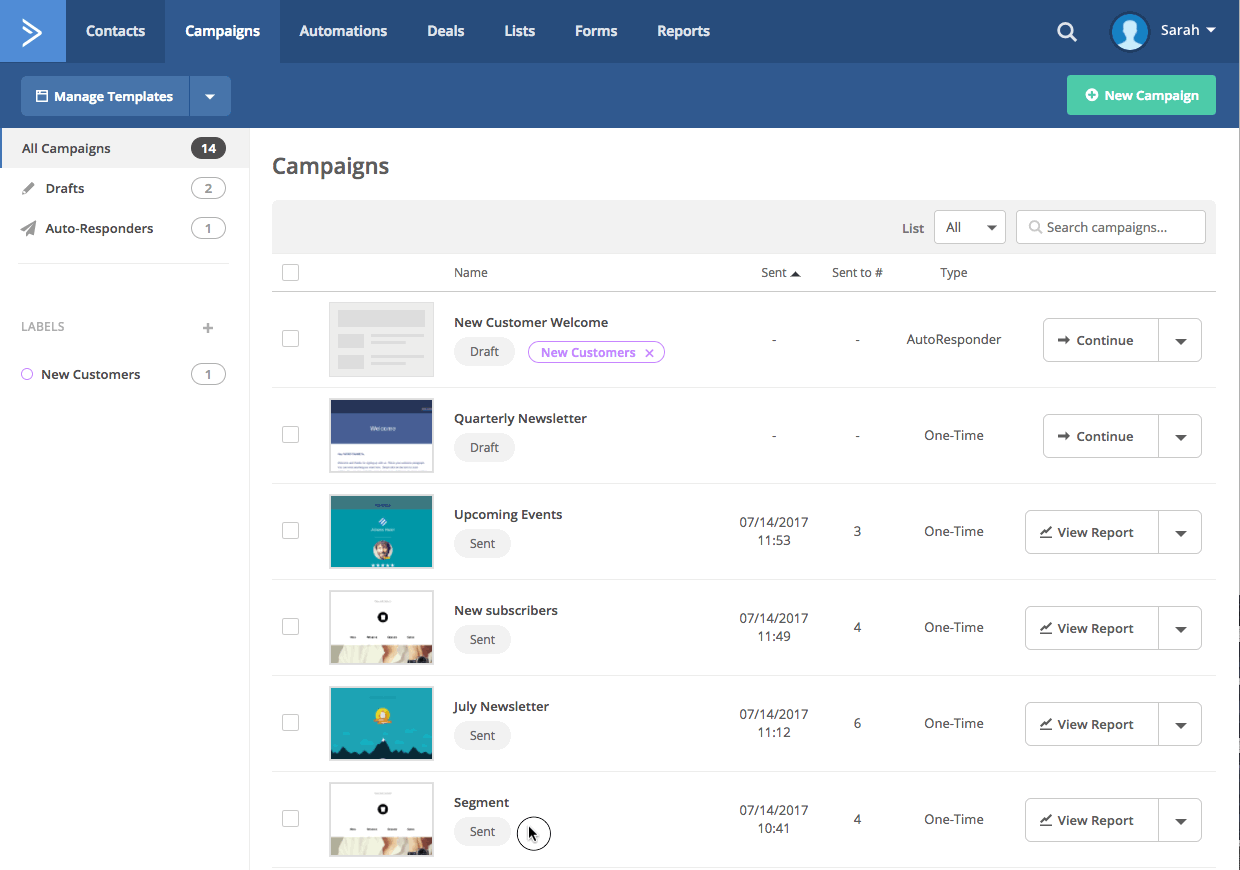Go to the Automations tab
The width and height of the screenshot is (1240, 870).
tap(343, 31)
